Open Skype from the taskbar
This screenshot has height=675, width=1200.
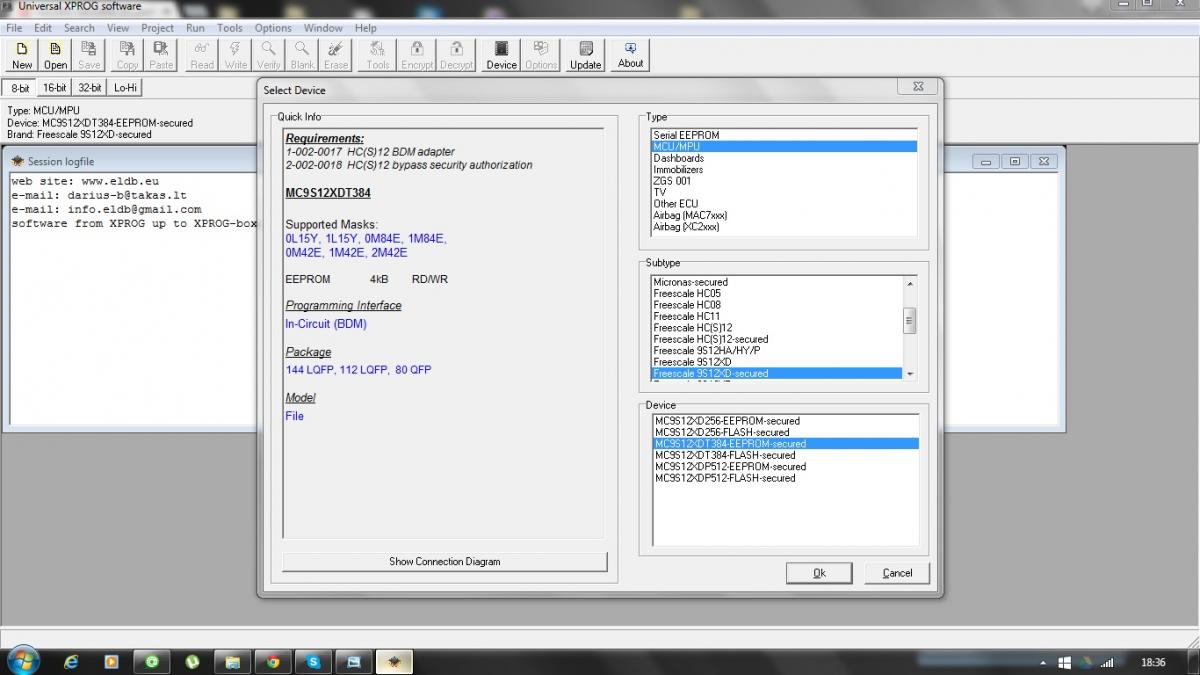pos(314,662)
